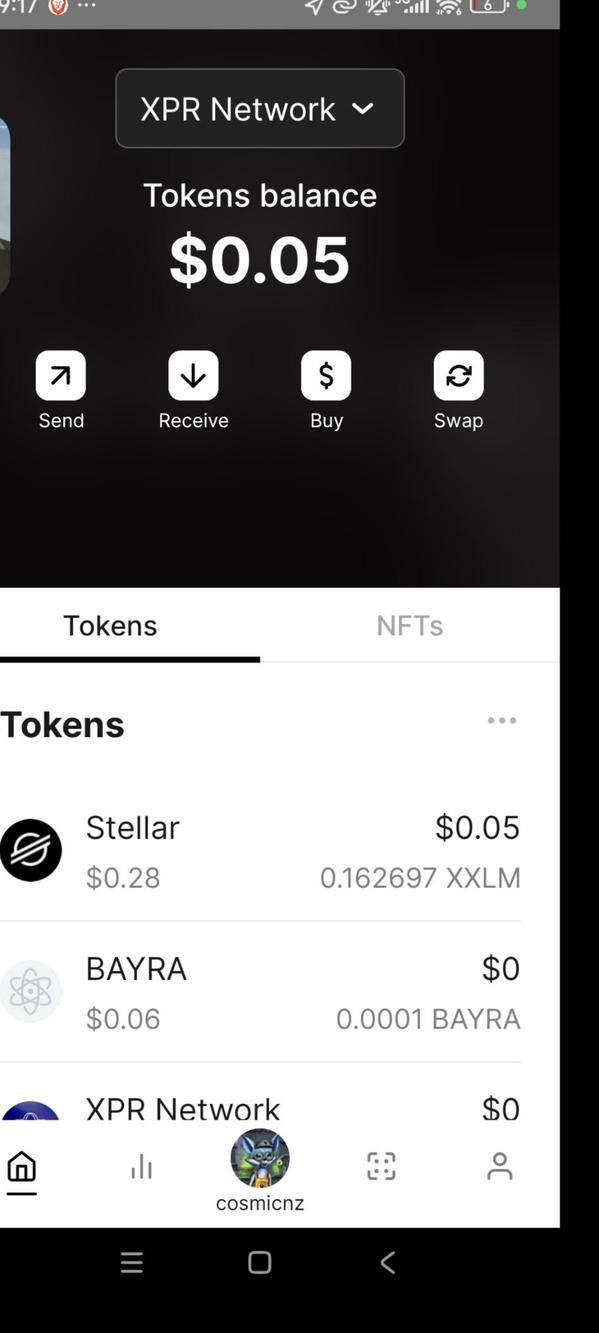Tap the Send icon
Screen dimensions: 599x1333
pyautogui.click(x=61, y=374)
